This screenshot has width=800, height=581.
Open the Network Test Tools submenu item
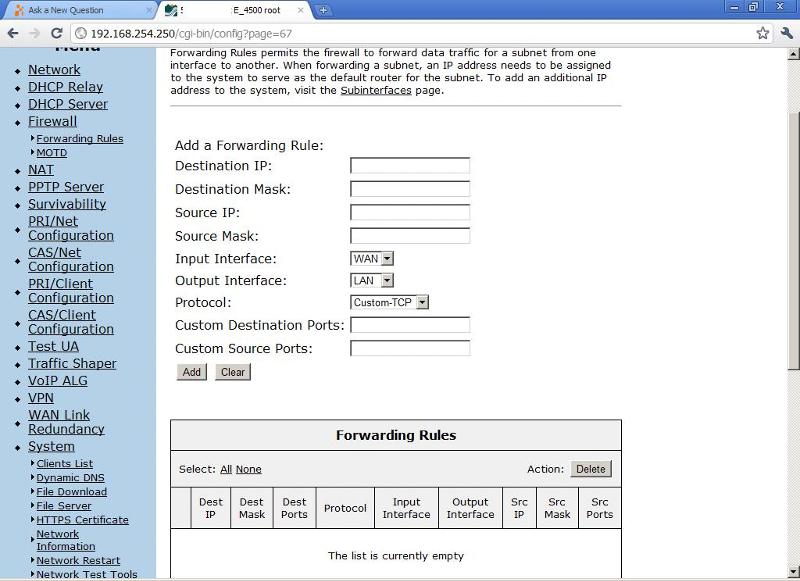tap(87, 574)
